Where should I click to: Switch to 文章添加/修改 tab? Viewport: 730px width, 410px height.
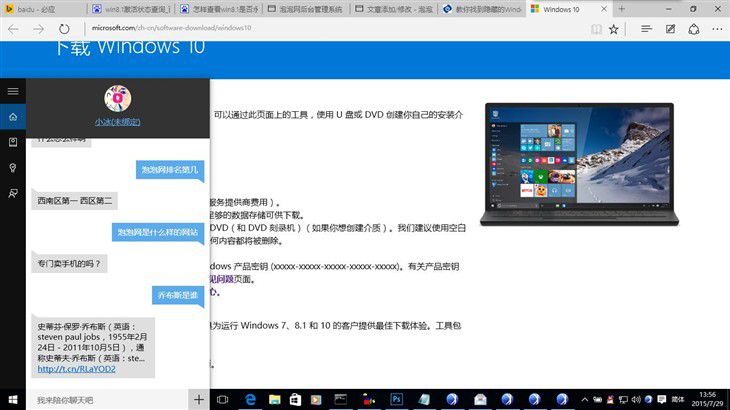point(394,9)
